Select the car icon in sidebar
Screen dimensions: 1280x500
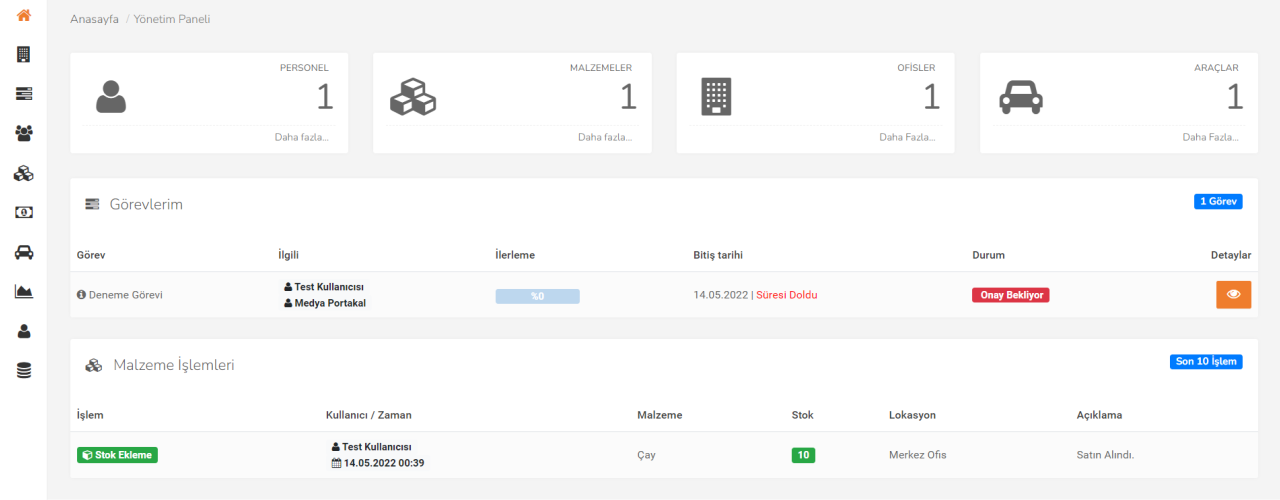pyautogui.click(x=23, y=252)
